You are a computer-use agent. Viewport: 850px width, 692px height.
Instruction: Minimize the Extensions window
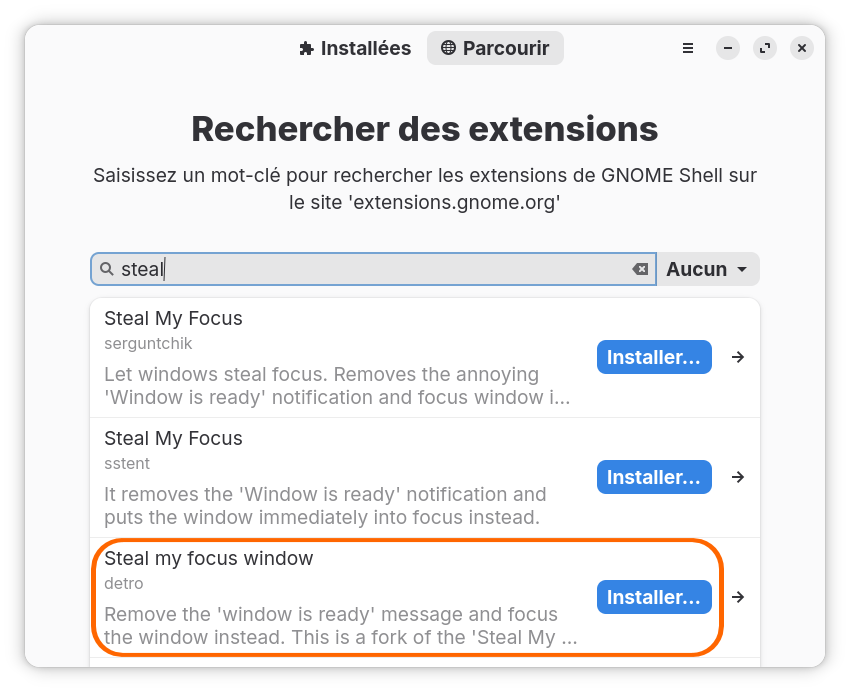click(728, 48)
